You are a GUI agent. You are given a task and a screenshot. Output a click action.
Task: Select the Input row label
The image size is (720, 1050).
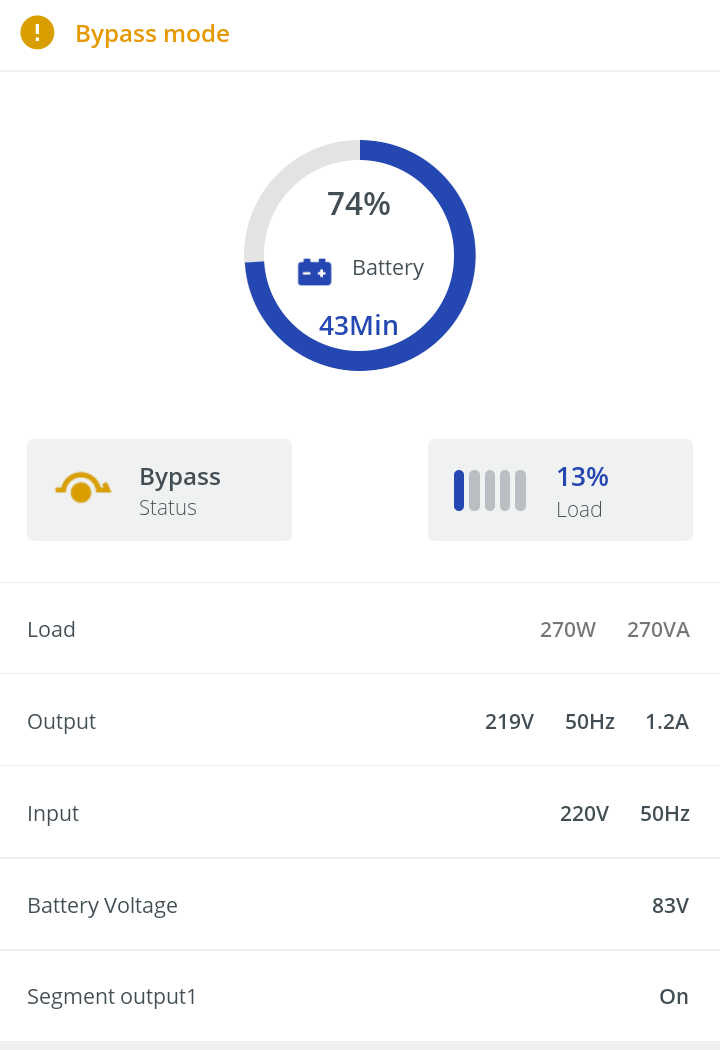click(53, 813)
